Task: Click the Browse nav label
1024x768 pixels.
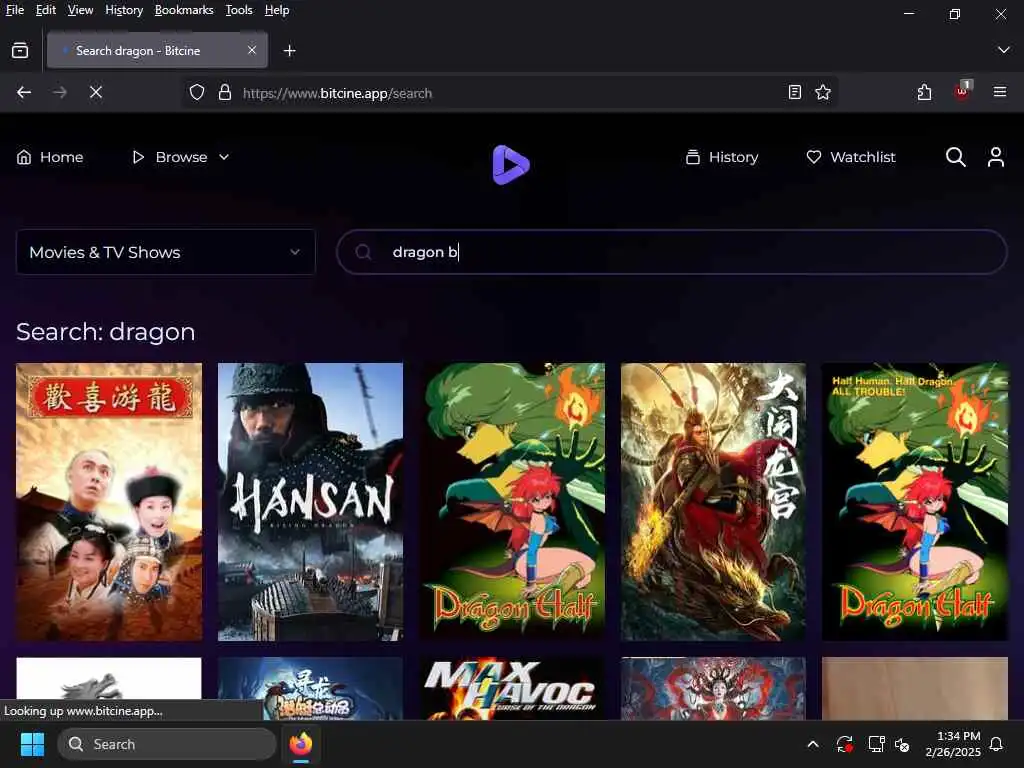Action: 181,157
